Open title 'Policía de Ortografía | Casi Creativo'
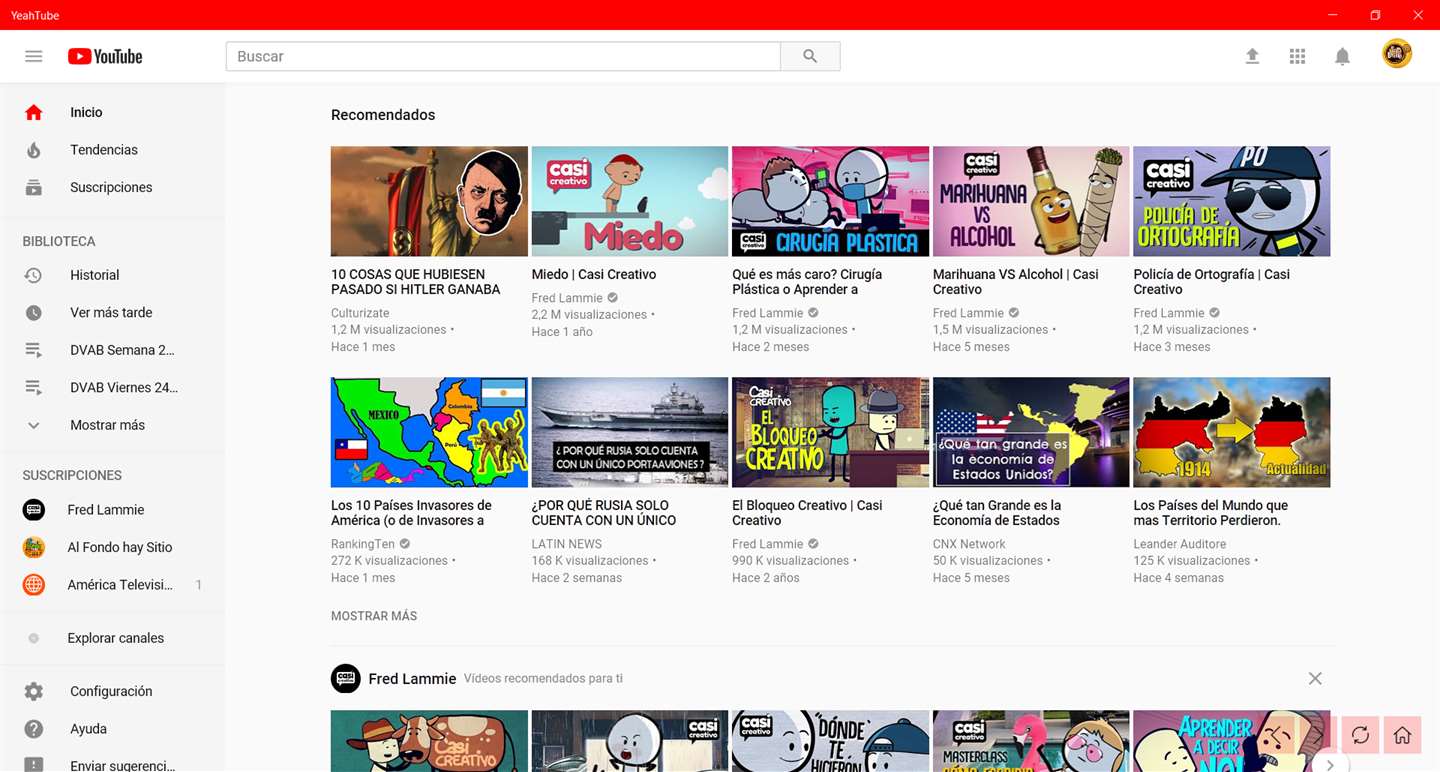1440x772 pixels. [x=1212, y=282]
